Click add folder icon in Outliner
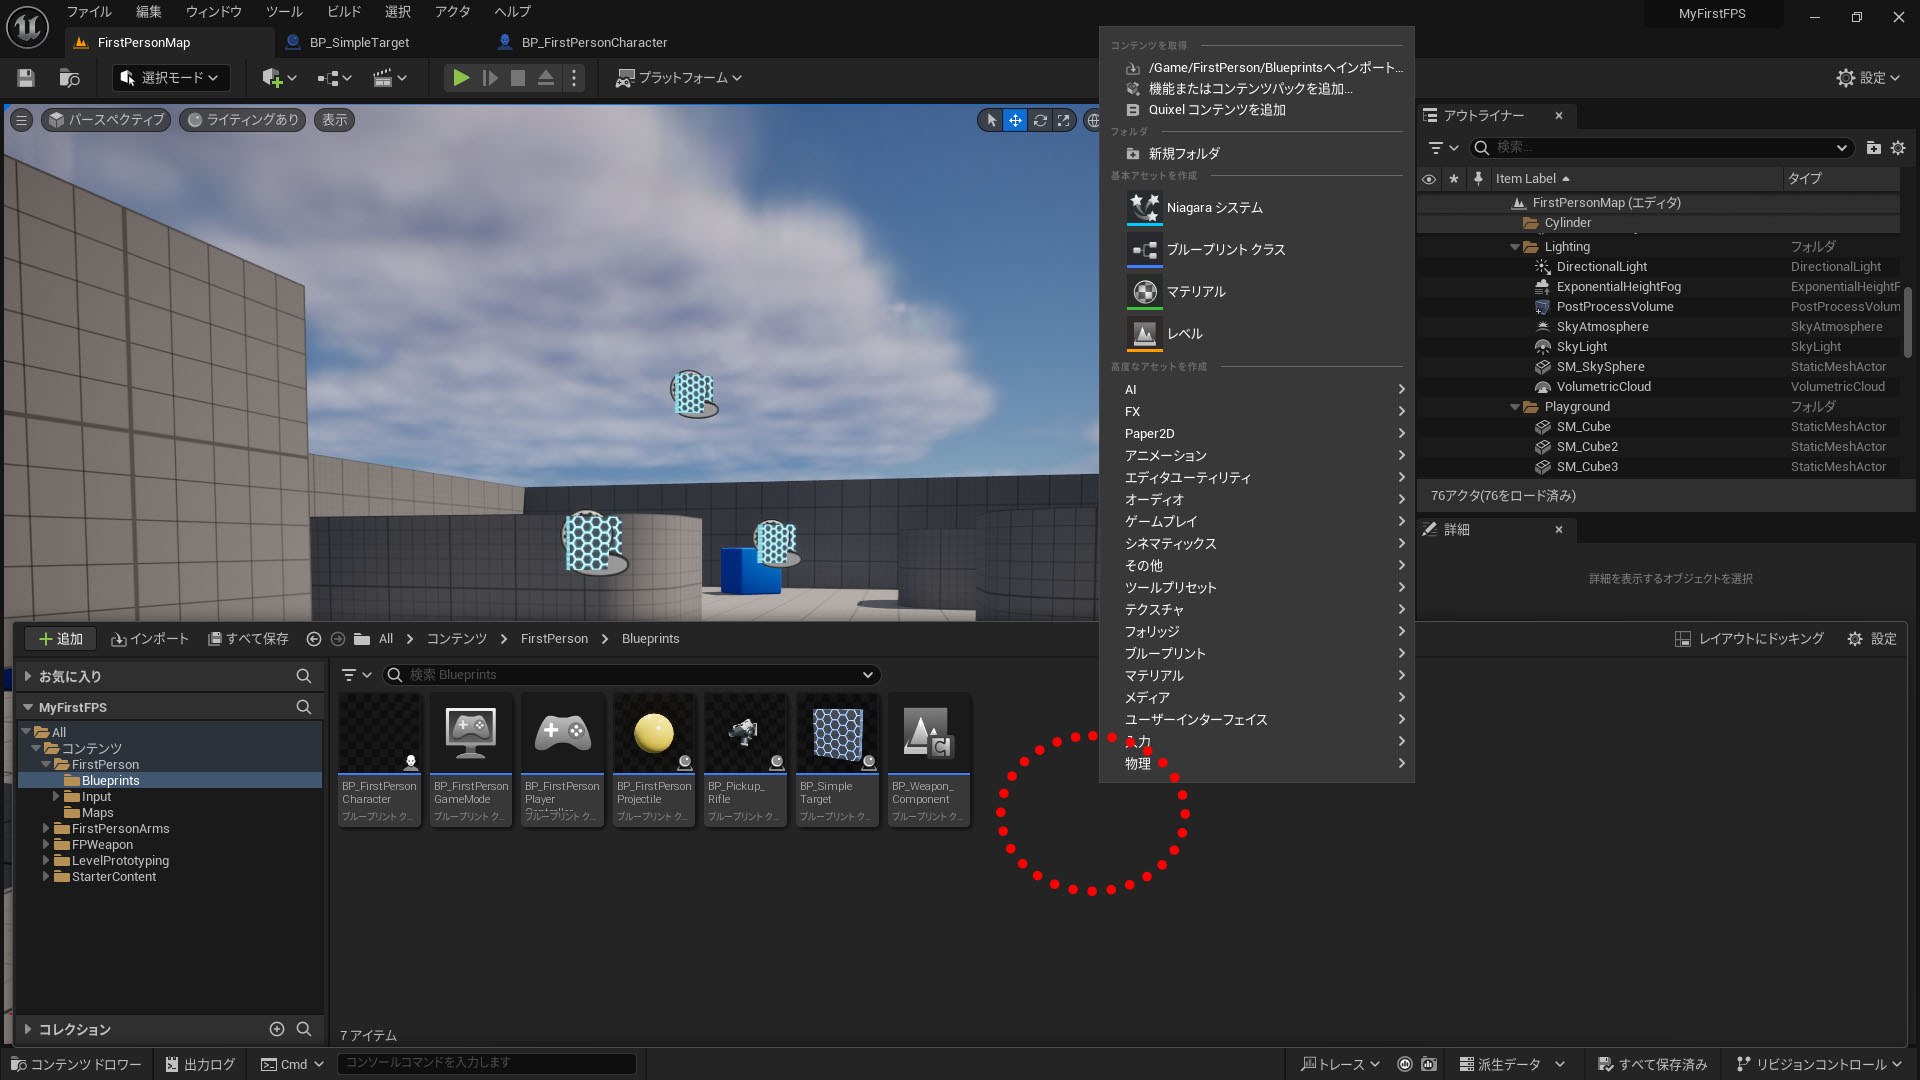The width and height of the screenshot is (1920, 1080). click(1873, 148)
